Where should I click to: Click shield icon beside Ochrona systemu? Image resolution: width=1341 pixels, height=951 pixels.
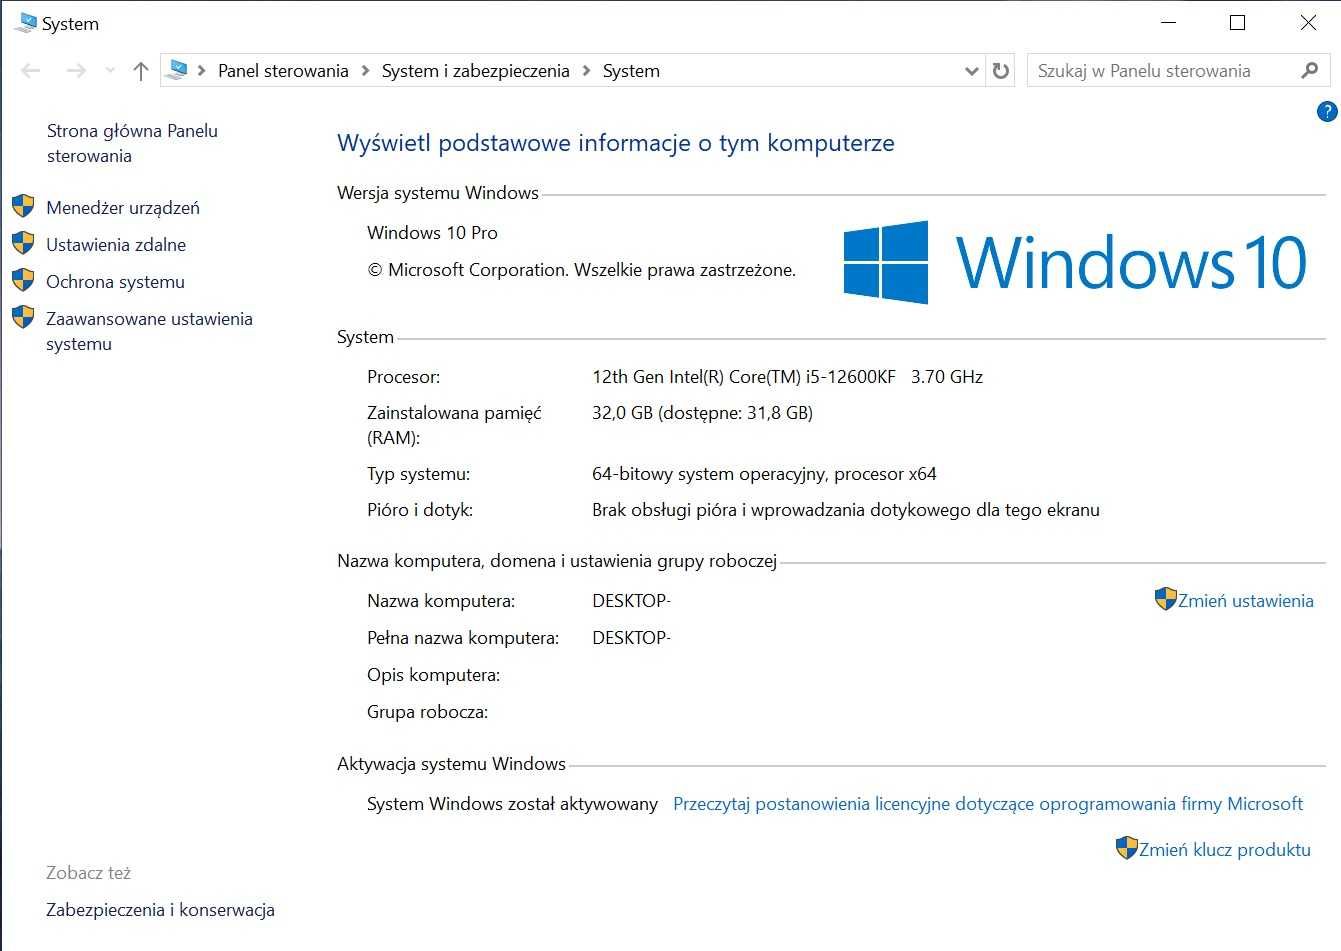tap(23, 280)
